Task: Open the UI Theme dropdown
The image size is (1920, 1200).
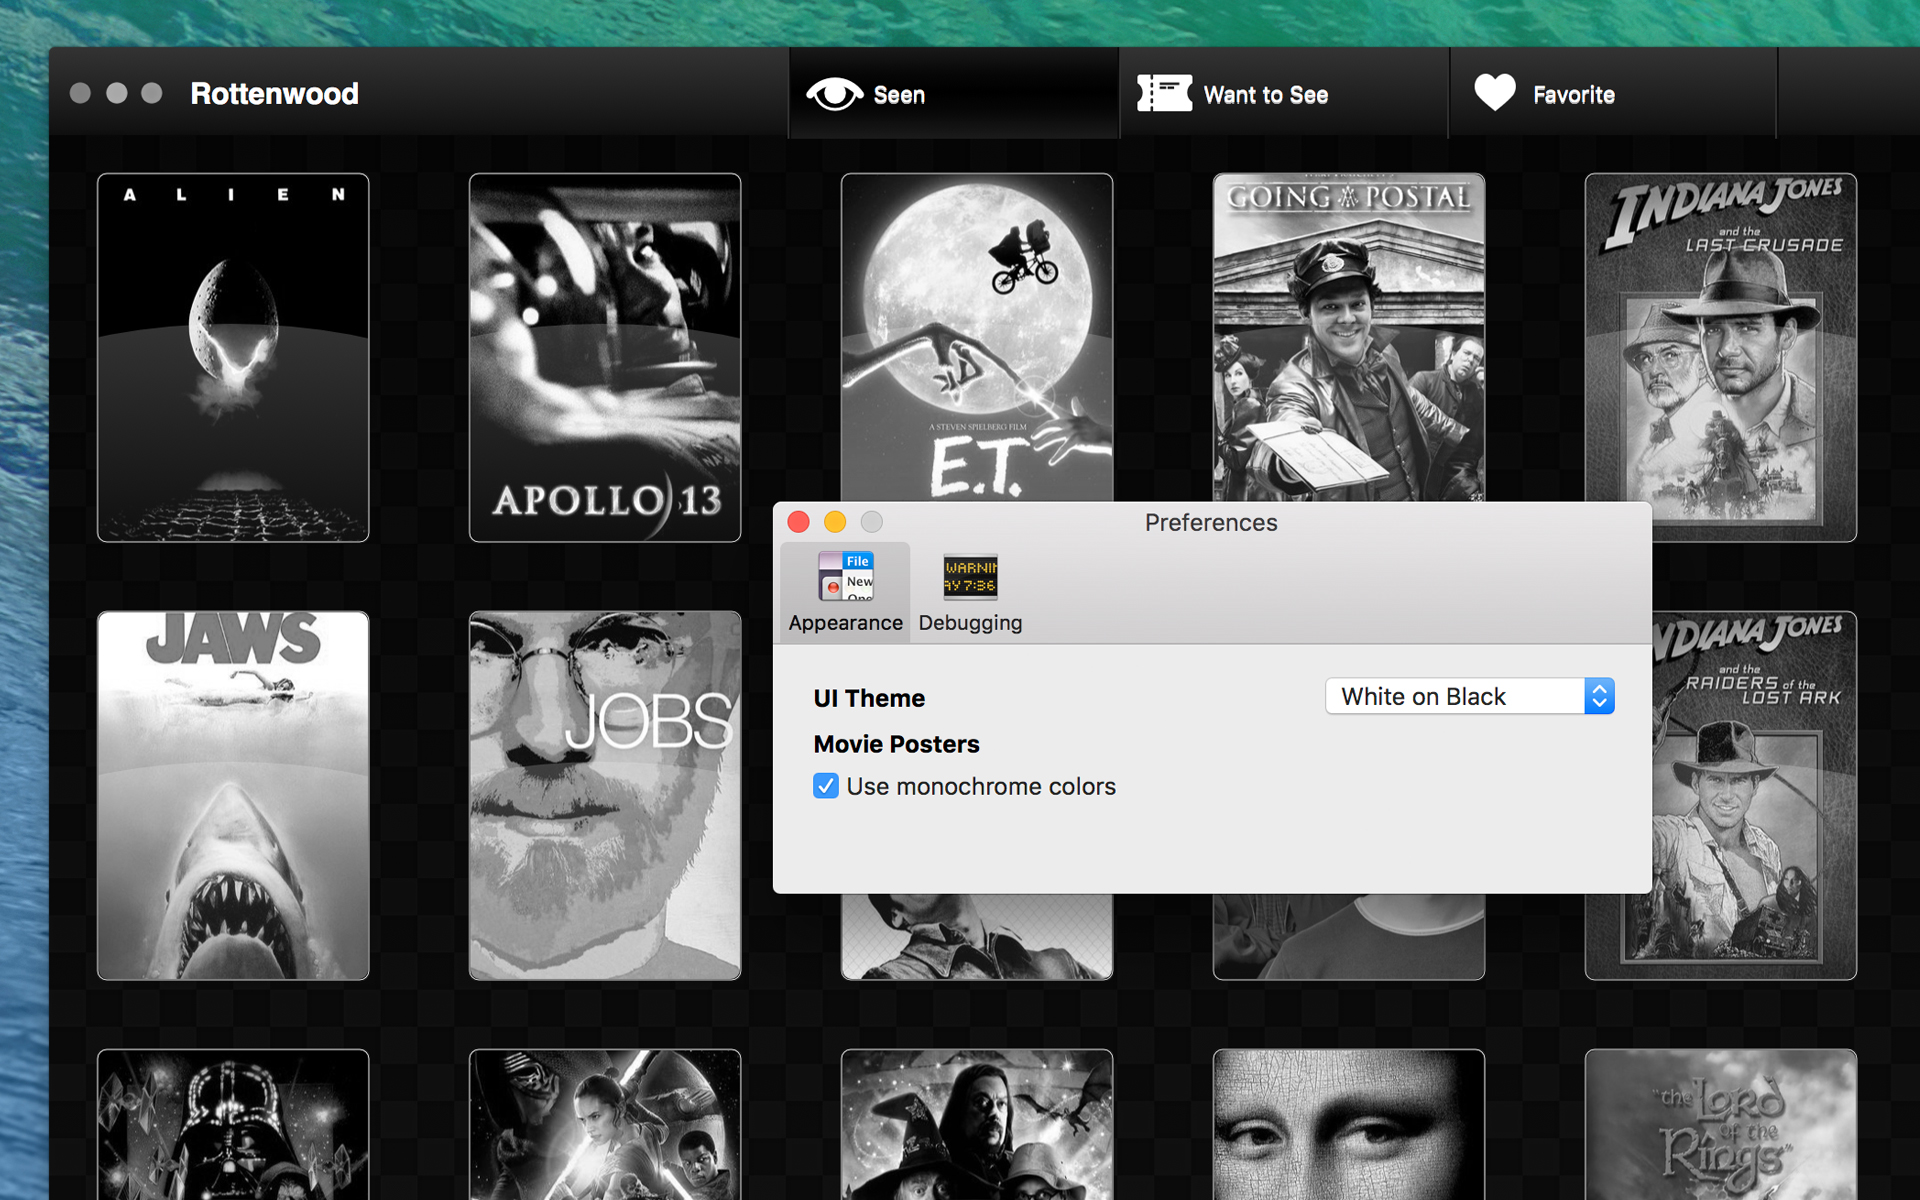Action: tap(1469, 696)
